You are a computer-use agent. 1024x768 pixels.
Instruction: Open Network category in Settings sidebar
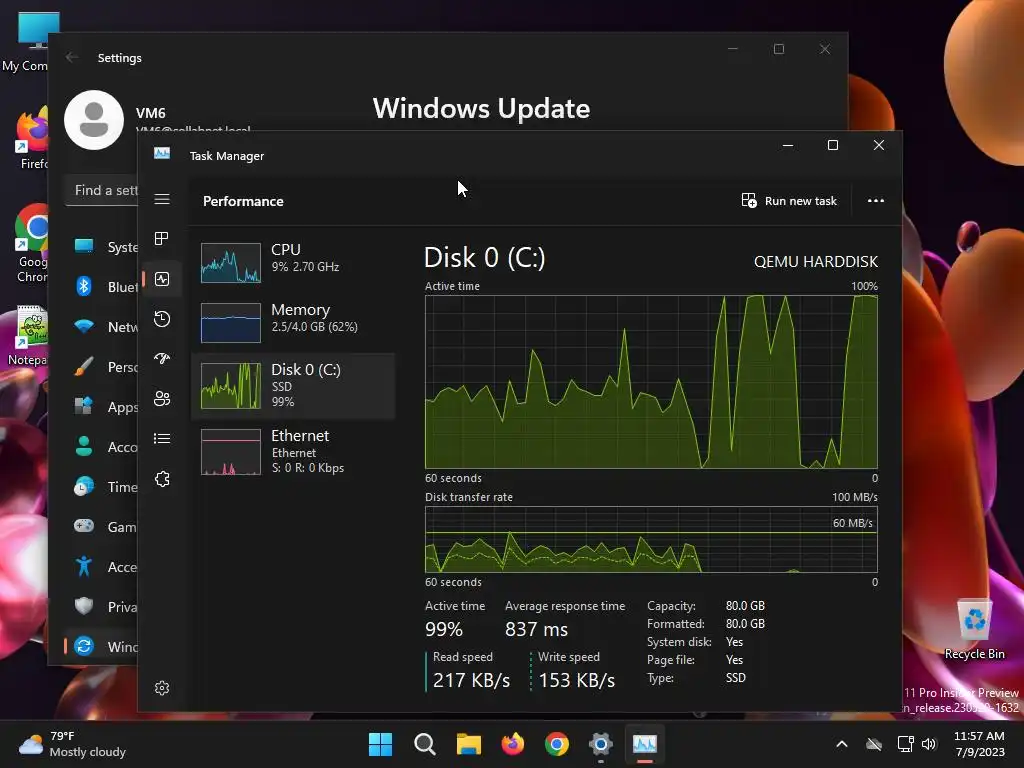[104, 327]
